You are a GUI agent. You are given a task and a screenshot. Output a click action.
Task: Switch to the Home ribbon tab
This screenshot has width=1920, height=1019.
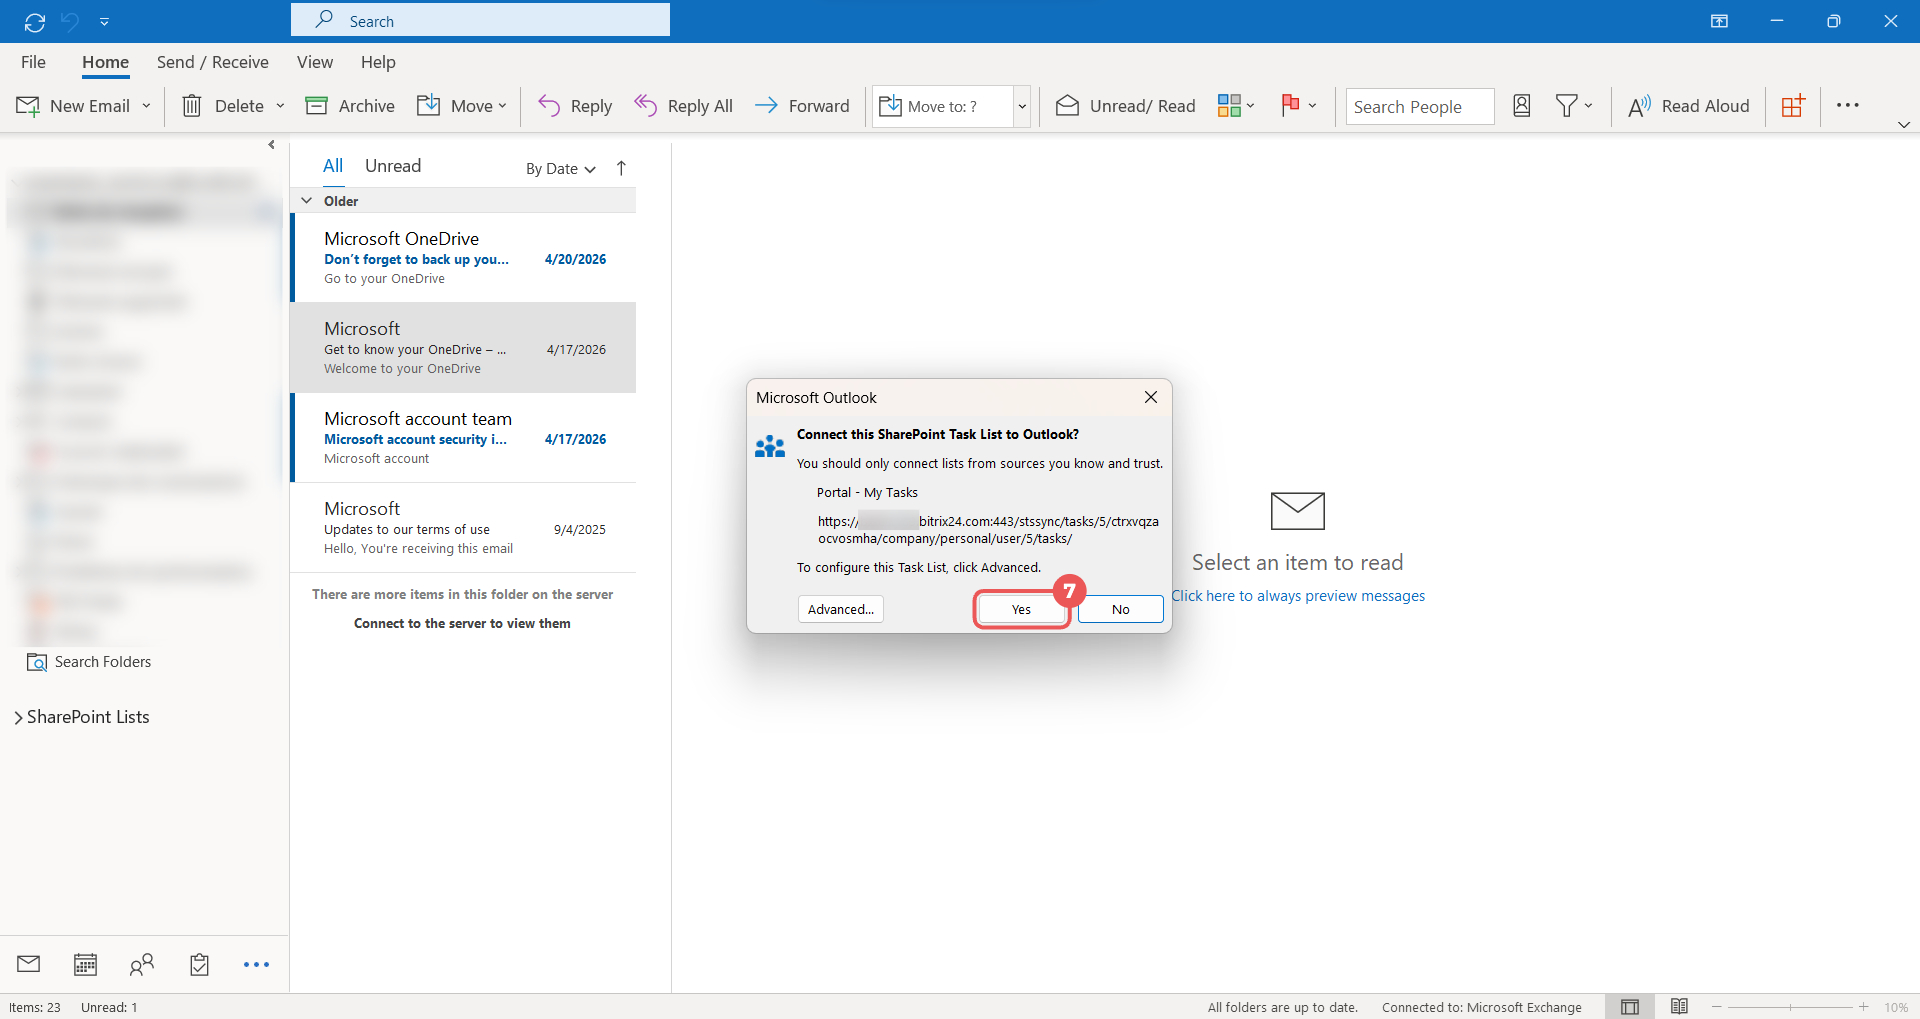click(x=105, y=62)
